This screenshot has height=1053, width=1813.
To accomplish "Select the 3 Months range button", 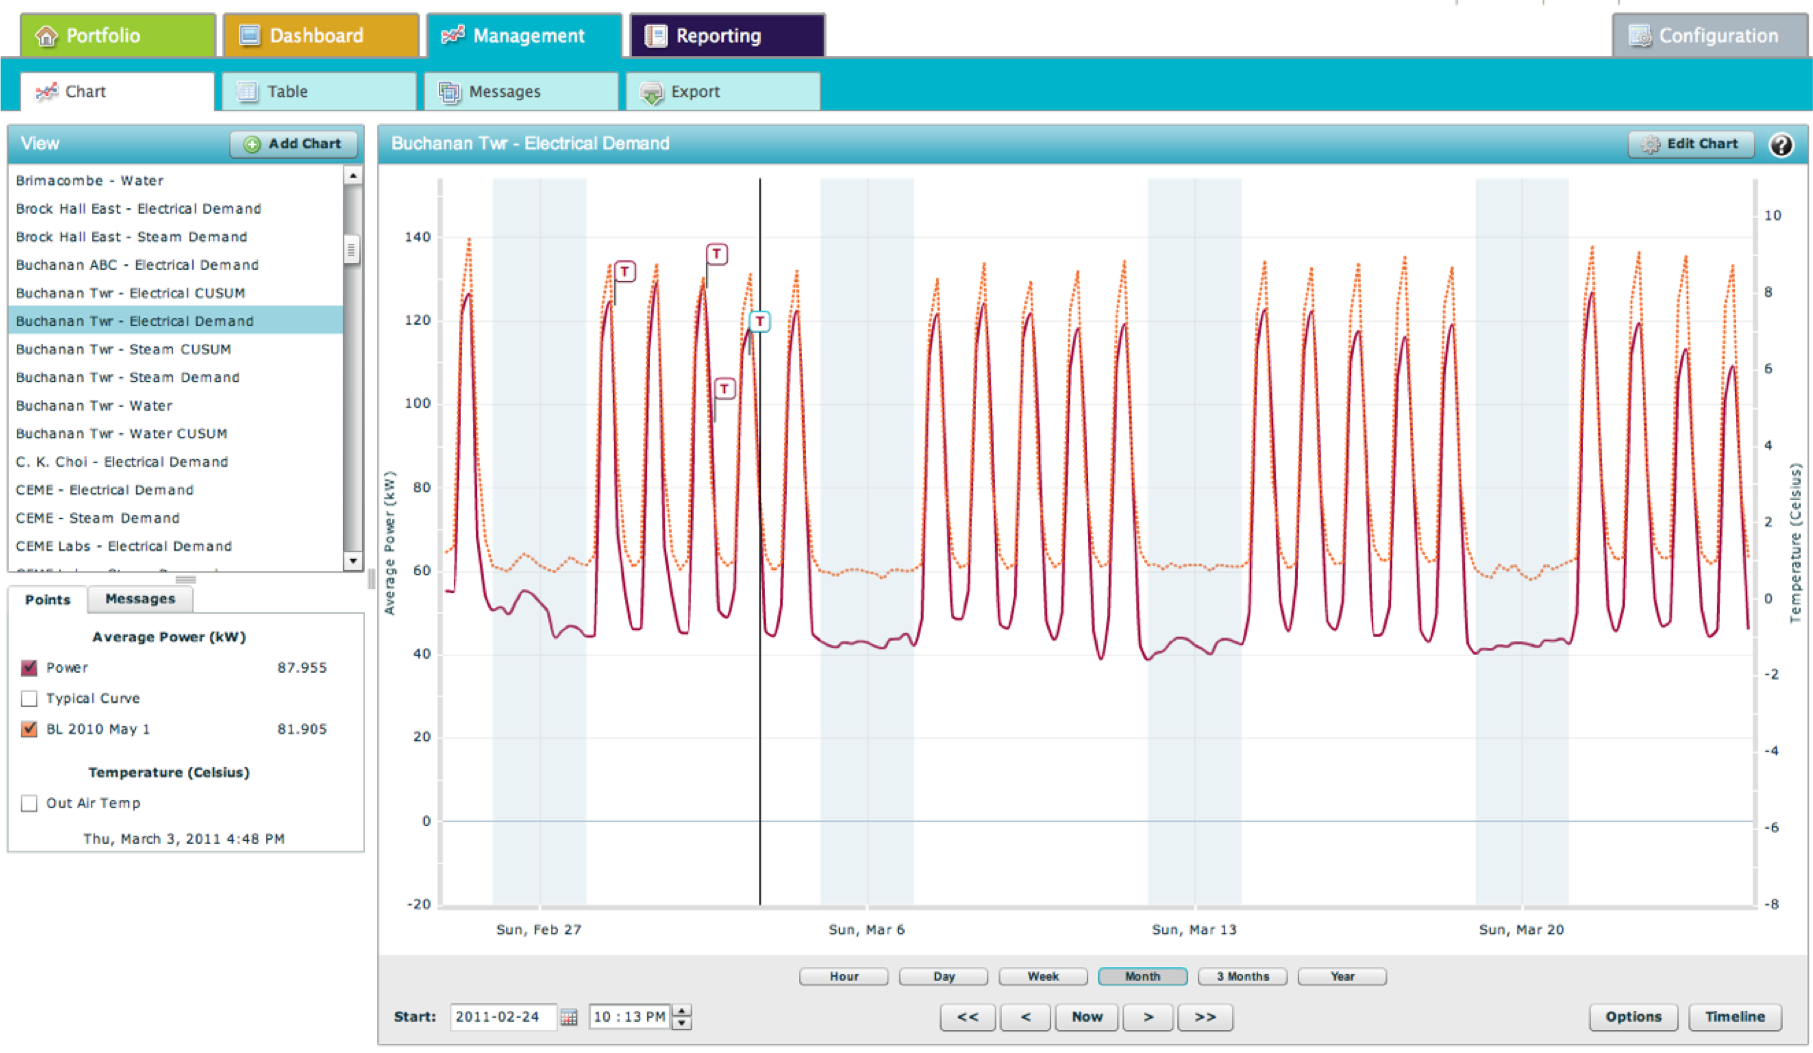I will [1242, 977].
